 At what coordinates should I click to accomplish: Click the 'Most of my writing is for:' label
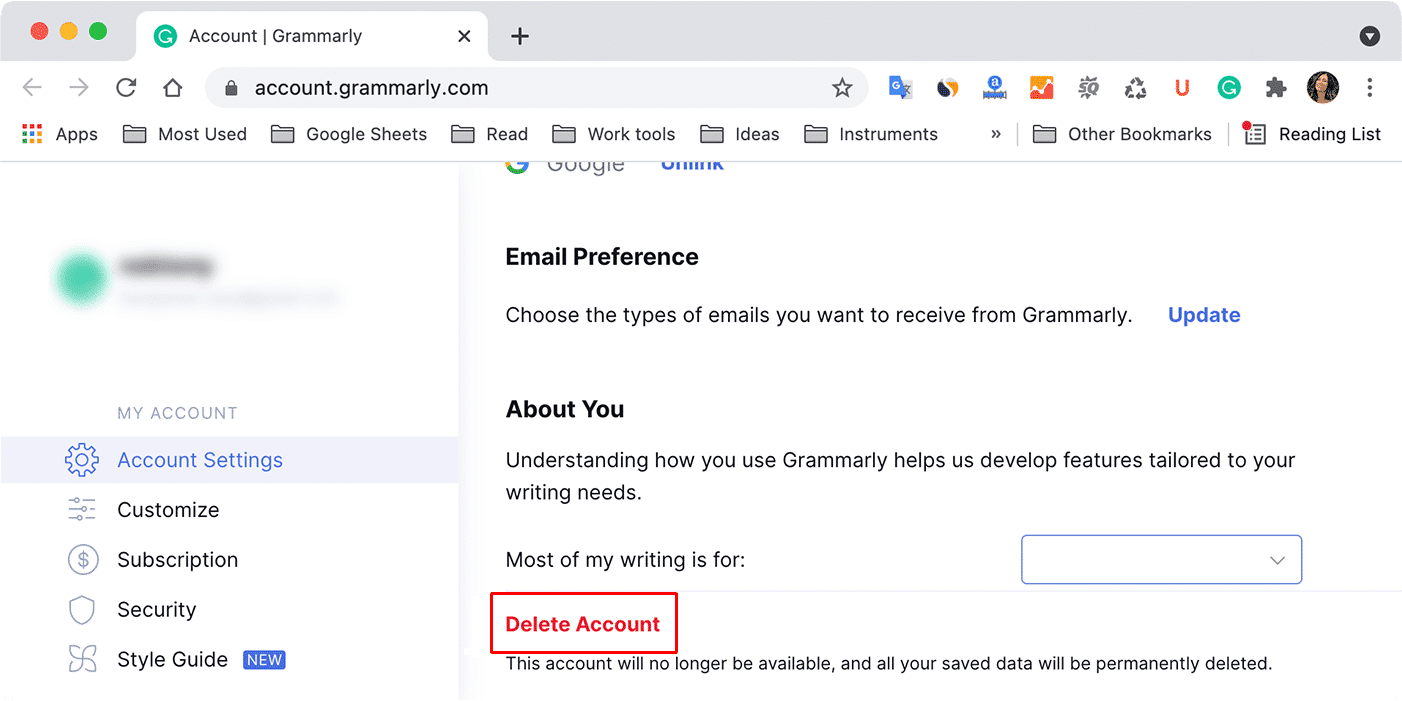pos(626,560)
